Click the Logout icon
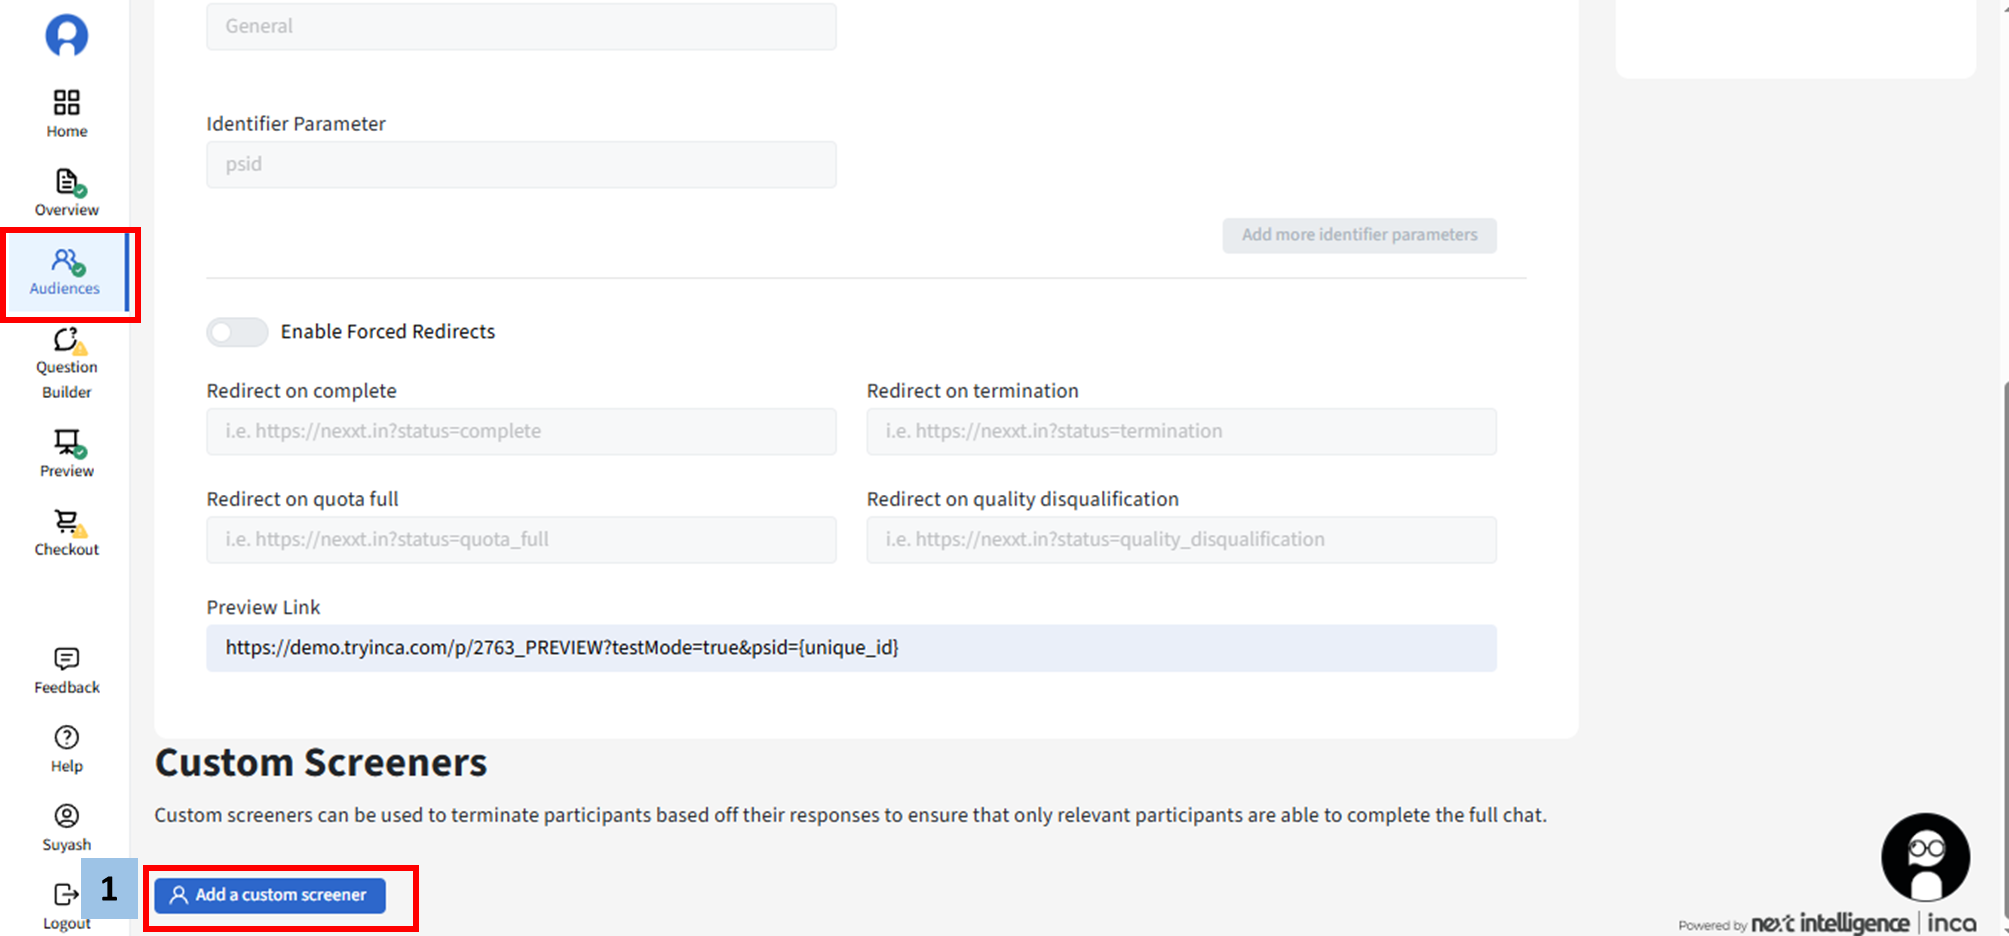This screenshot has height=936, width=2009. coord(66,895)
